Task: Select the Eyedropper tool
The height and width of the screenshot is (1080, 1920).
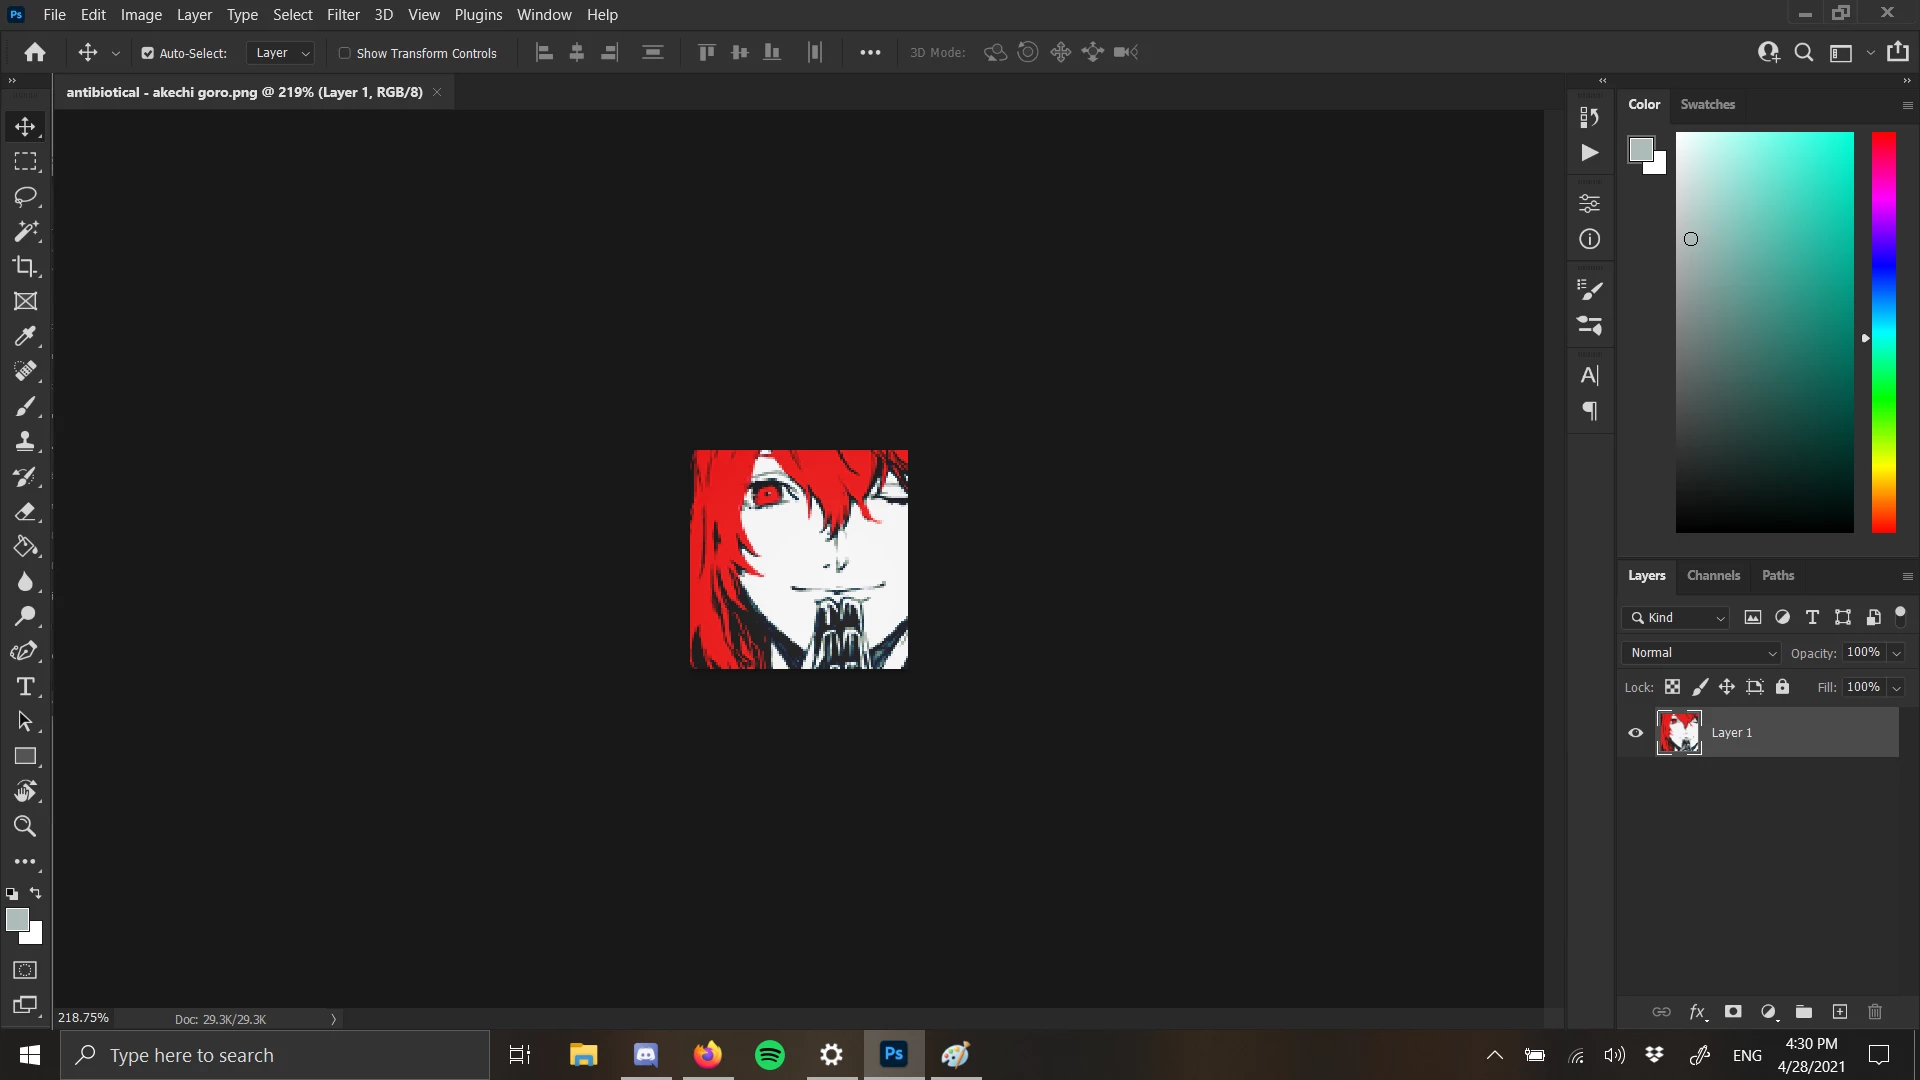Action: 25,336
